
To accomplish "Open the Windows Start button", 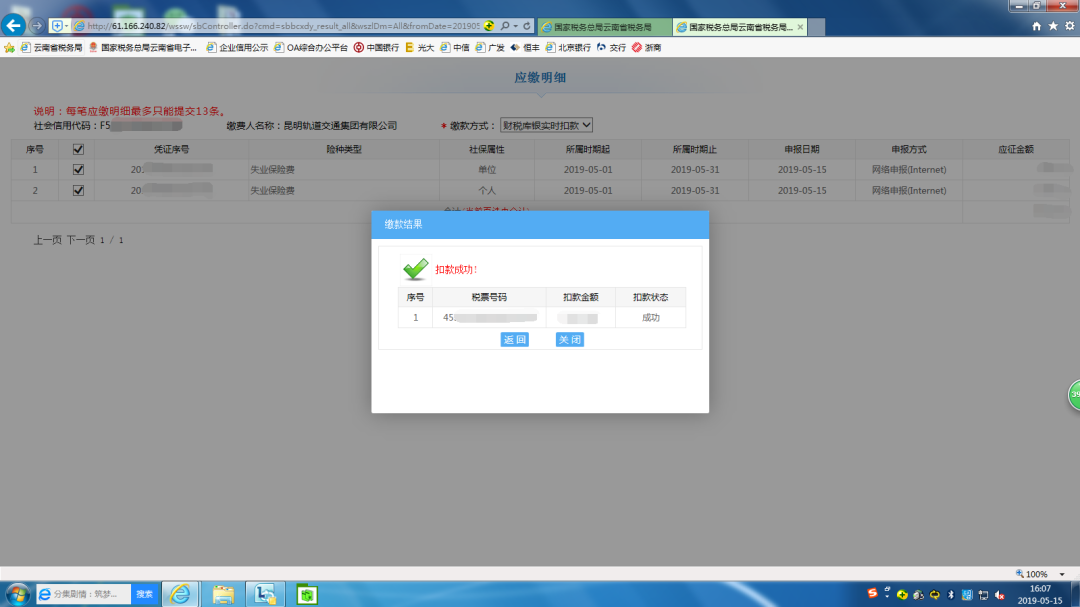I will click(x=17, y=594).
